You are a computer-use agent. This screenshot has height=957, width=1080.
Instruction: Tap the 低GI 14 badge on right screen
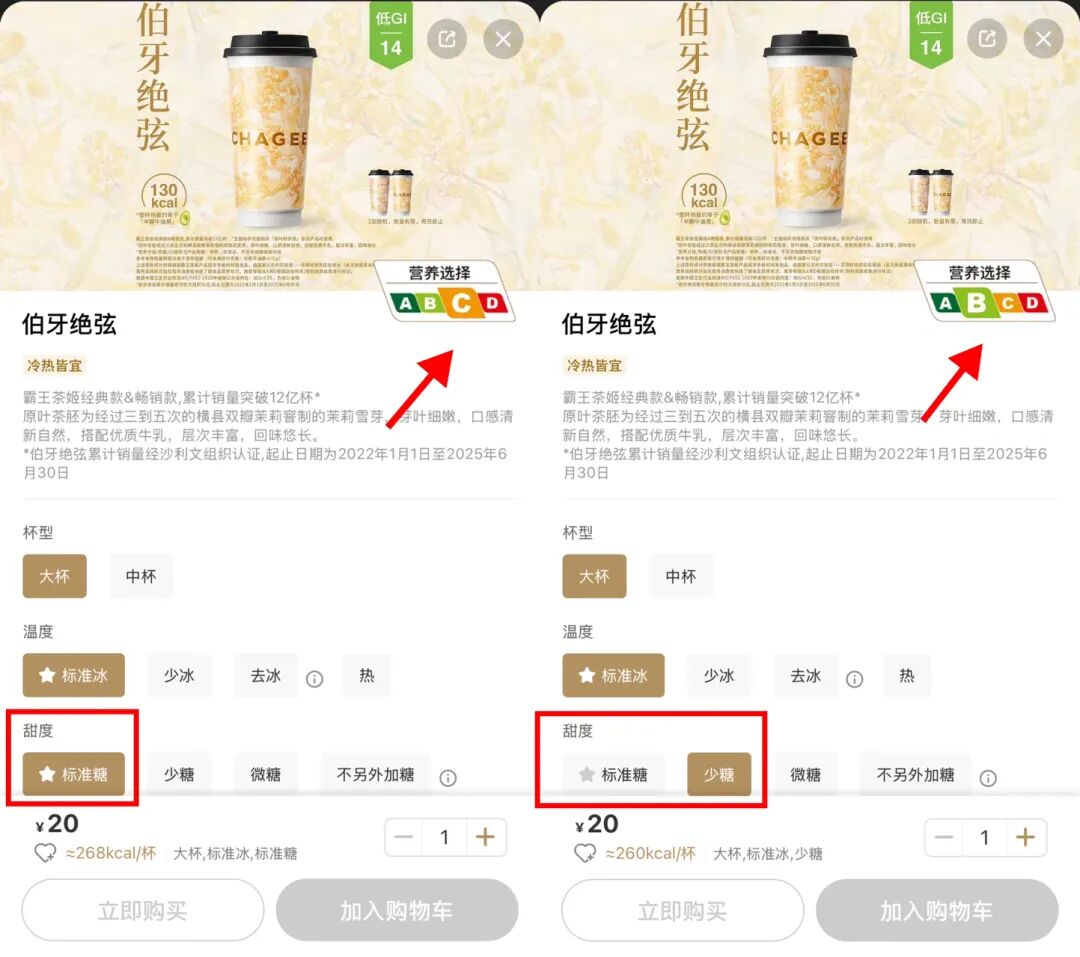(931, 34)
